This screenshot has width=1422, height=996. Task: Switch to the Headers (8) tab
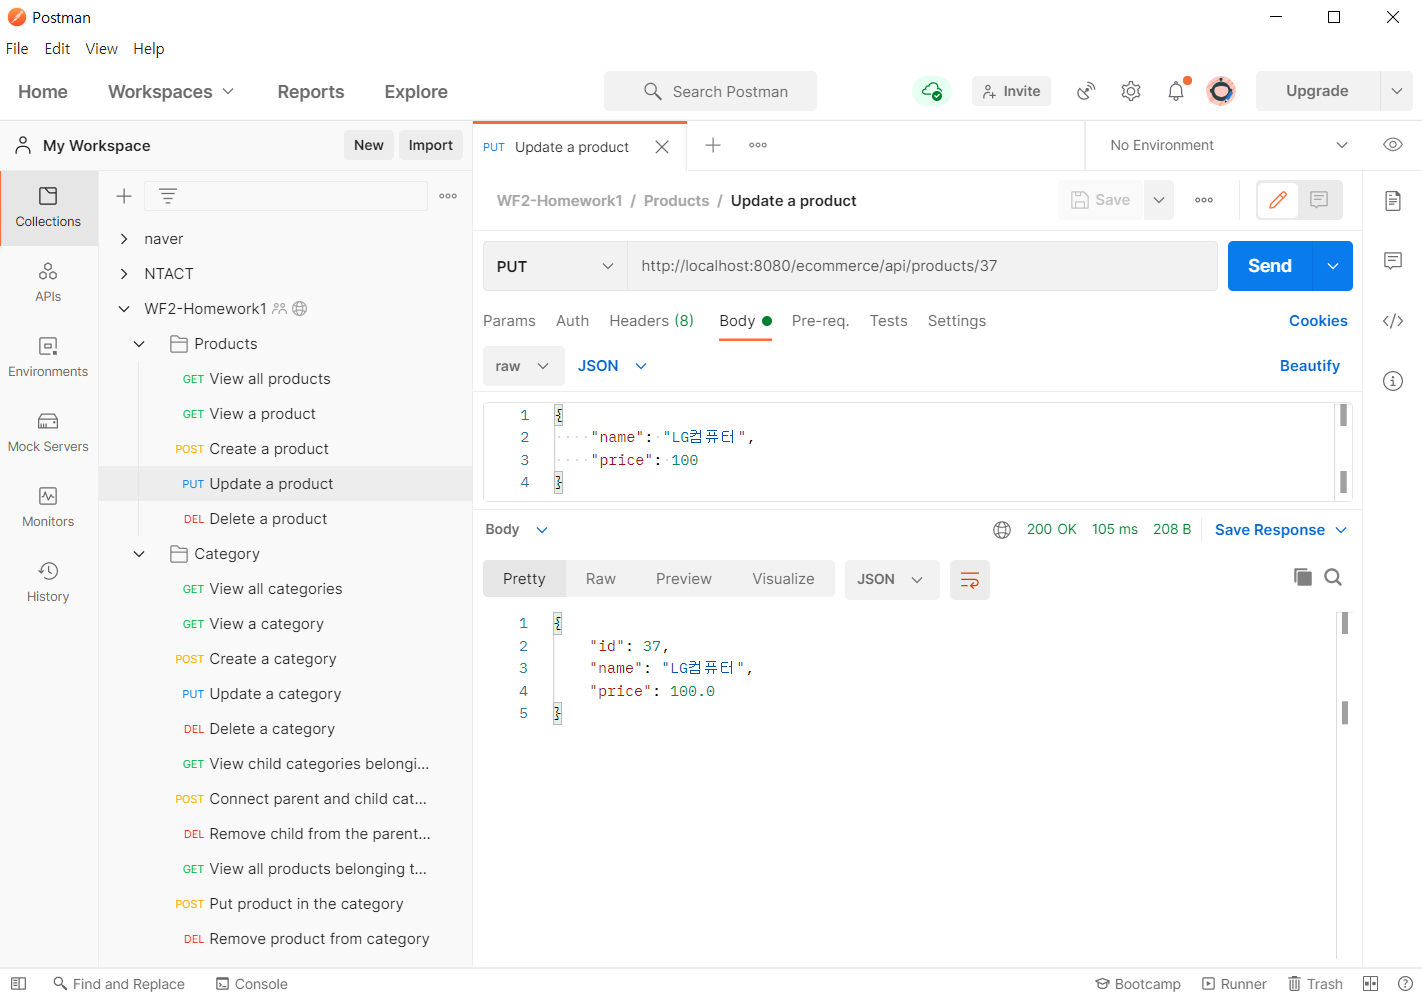(x=651, y=321)
